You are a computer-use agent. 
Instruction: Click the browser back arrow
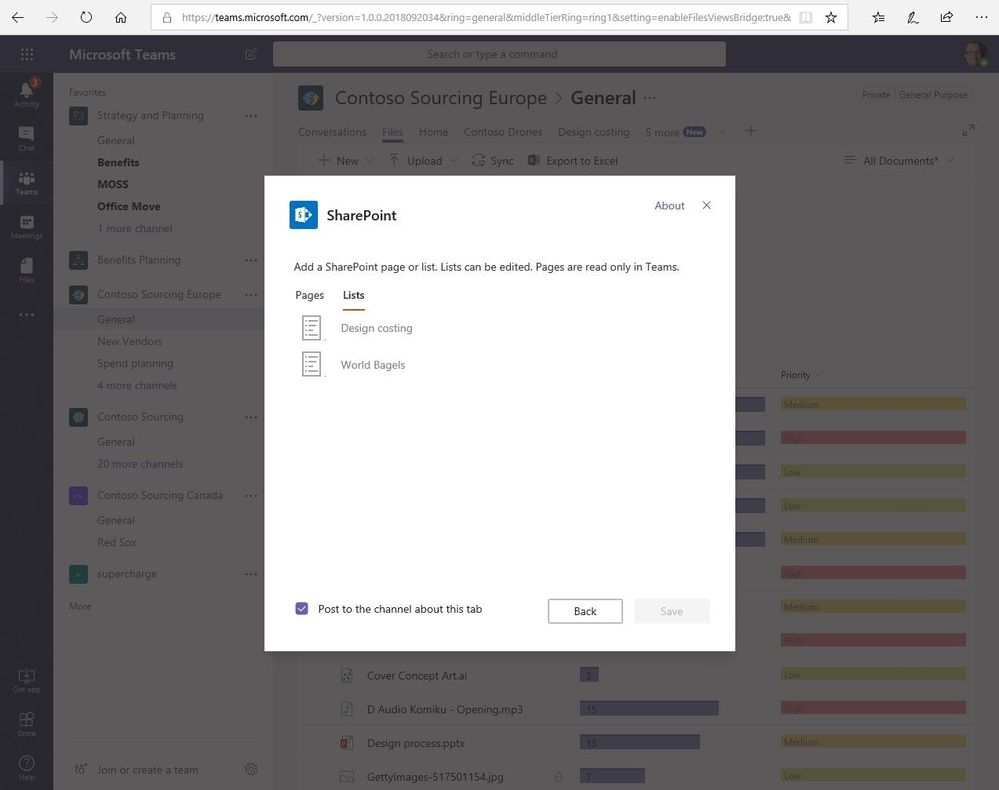tap(18, 18)
